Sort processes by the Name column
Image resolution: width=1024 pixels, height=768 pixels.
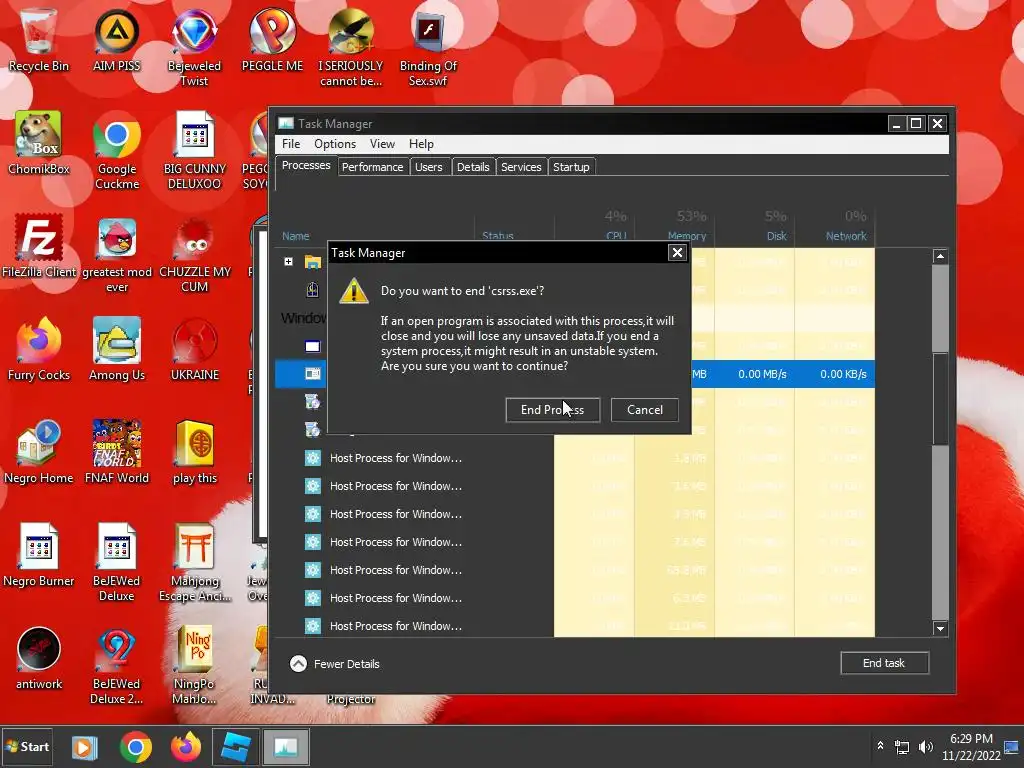[296, 236]
